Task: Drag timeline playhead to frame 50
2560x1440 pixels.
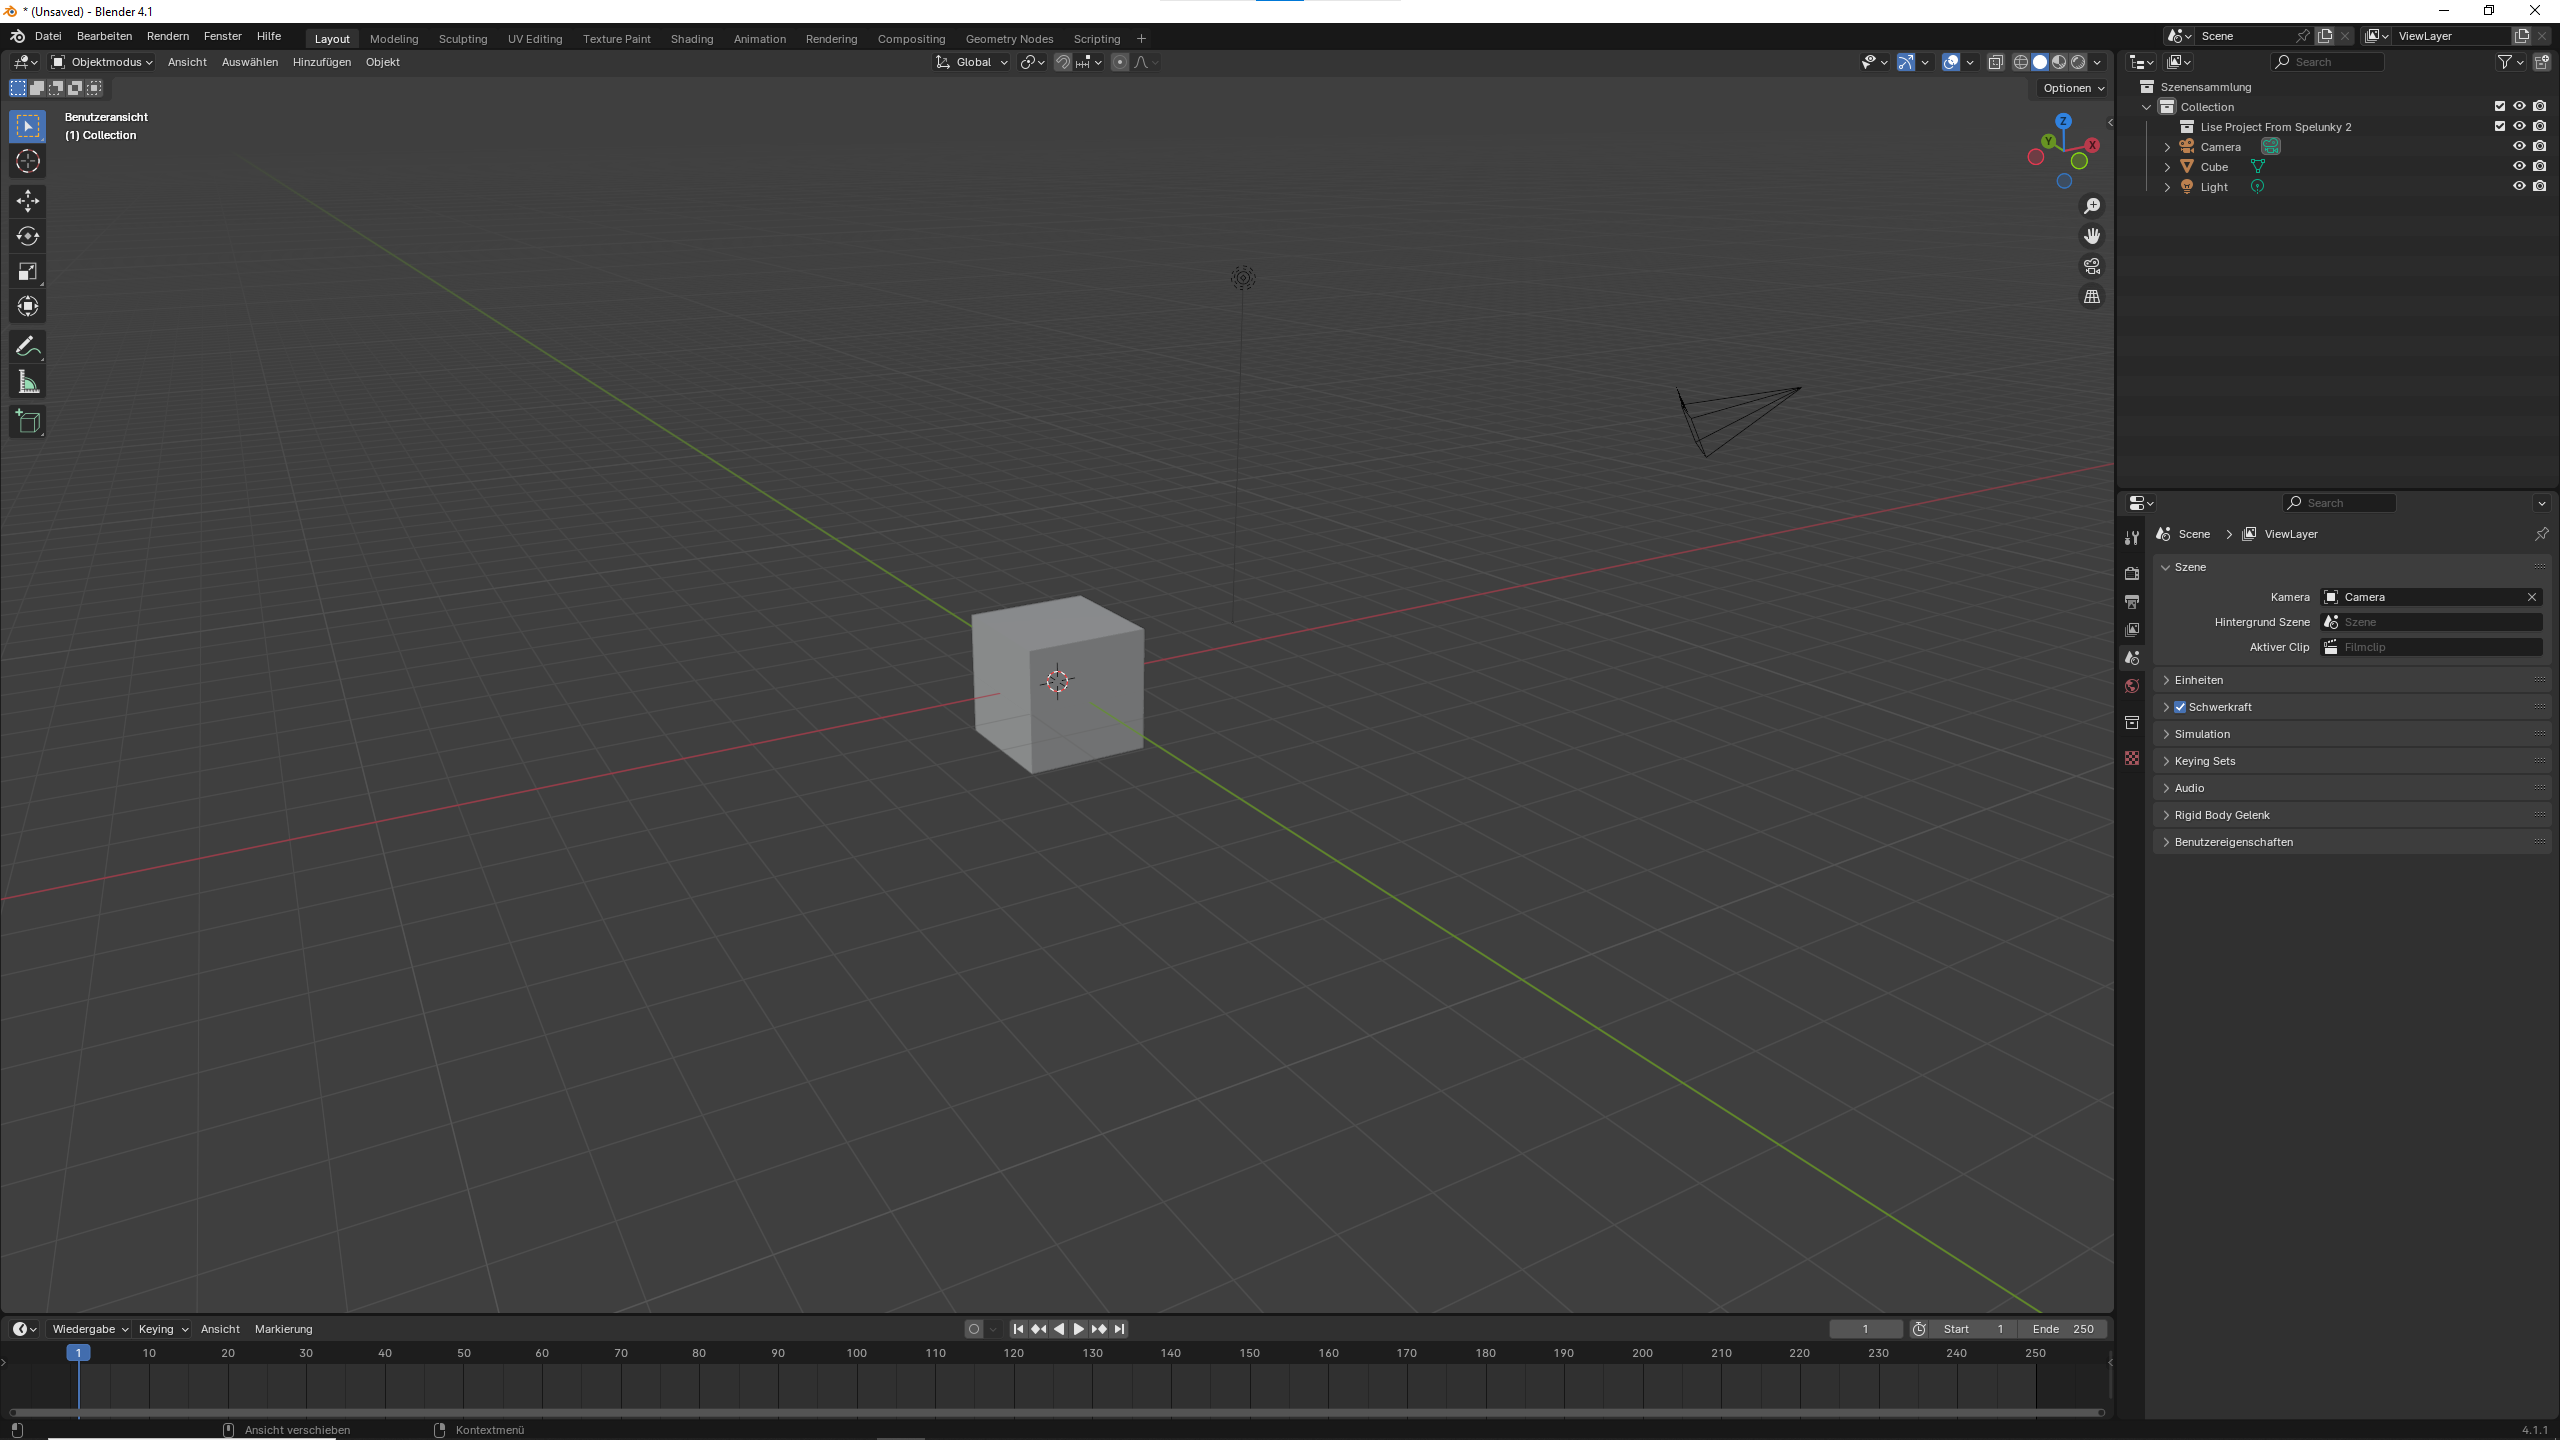Action: [x=462, y=1352]
